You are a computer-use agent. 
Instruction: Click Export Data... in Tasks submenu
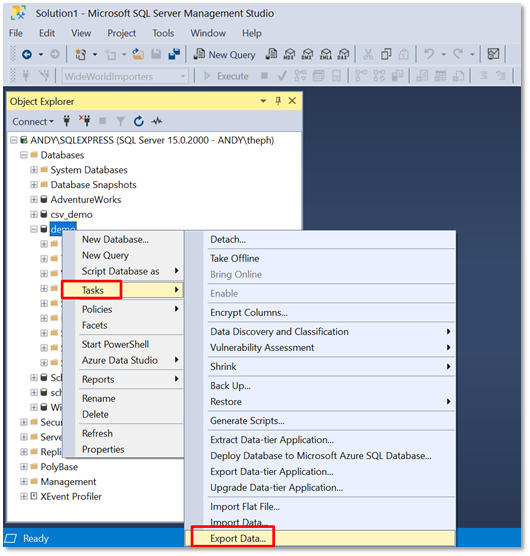click(x=320, y=539)
